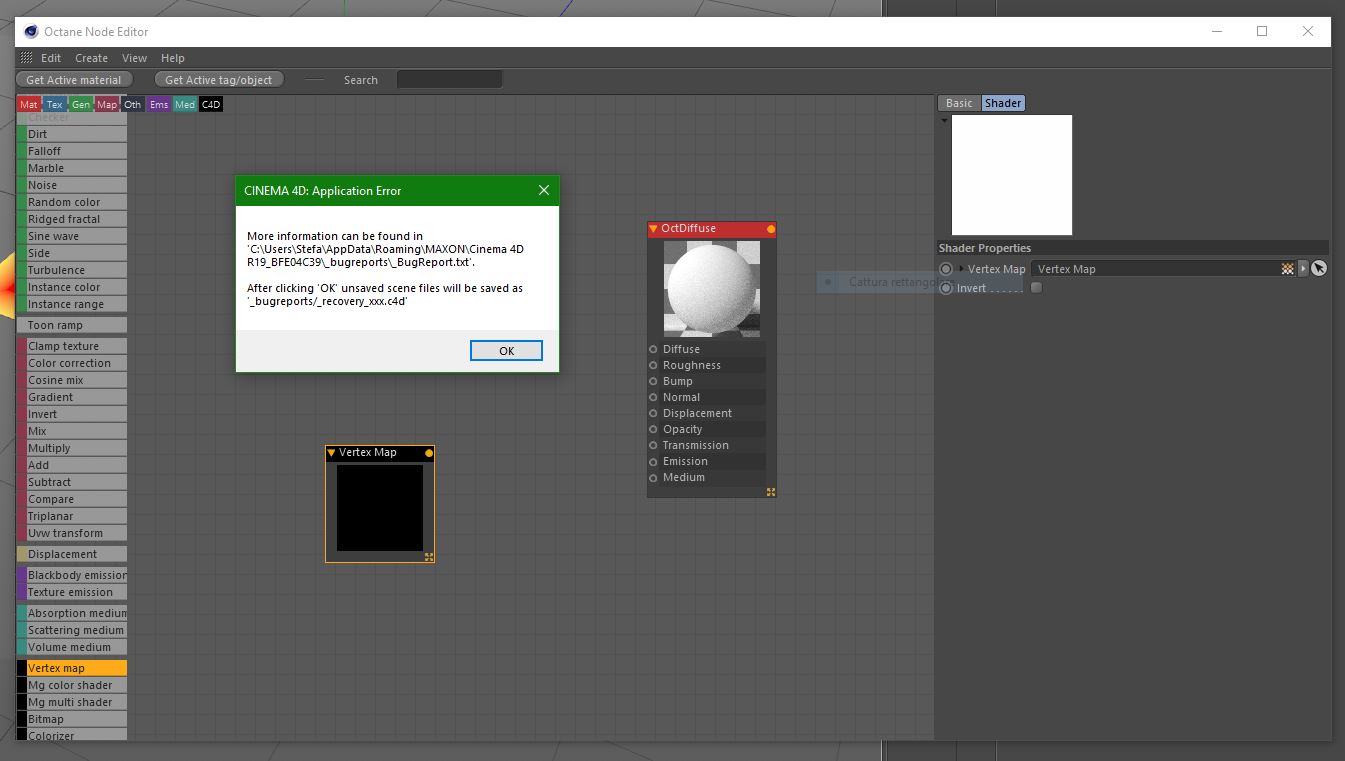Click the white shader preview swatch
This screenshot has width=1345, height=761.
coord(1012,175)
